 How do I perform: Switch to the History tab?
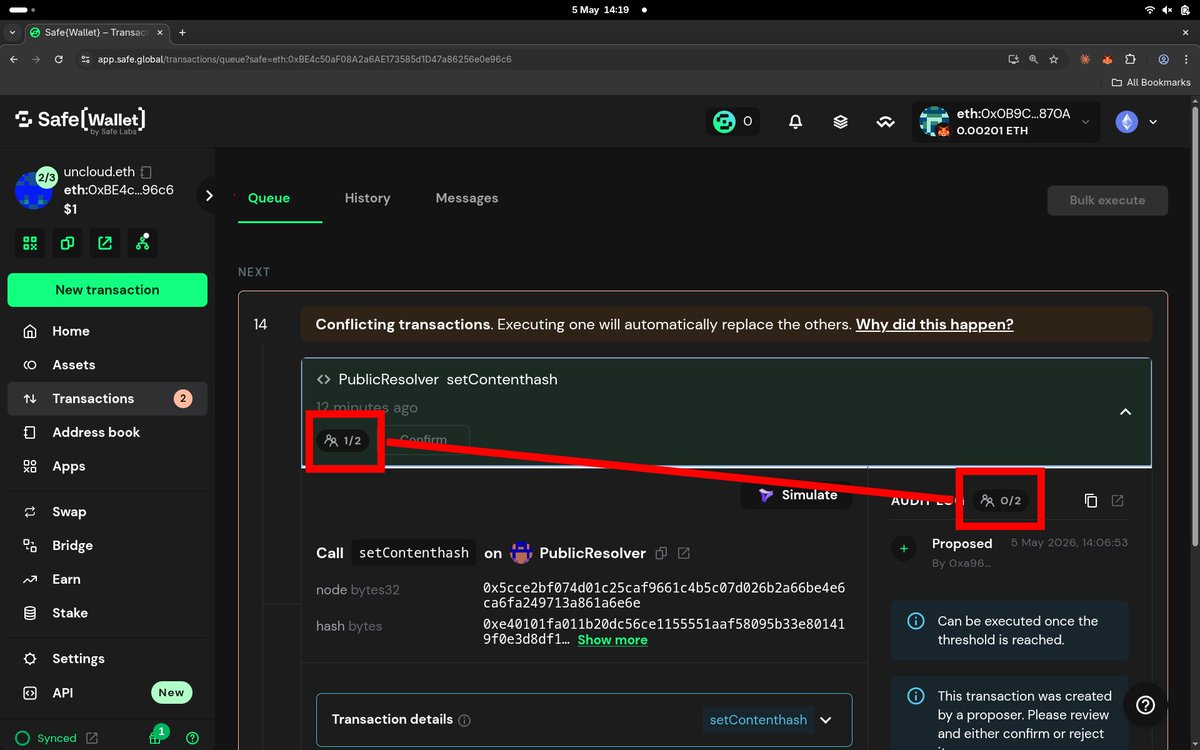tap(367, 198)
